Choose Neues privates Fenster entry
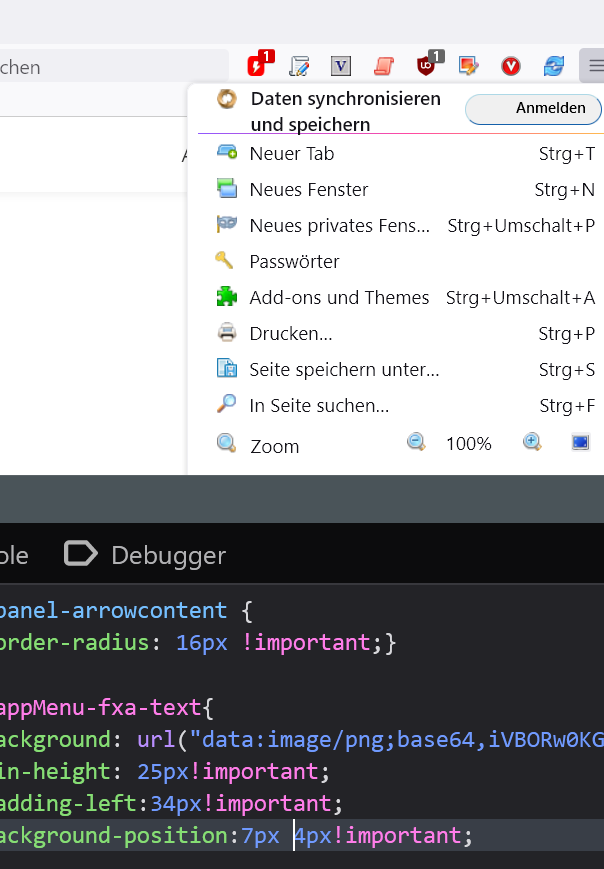 click(x=339, y=226)
